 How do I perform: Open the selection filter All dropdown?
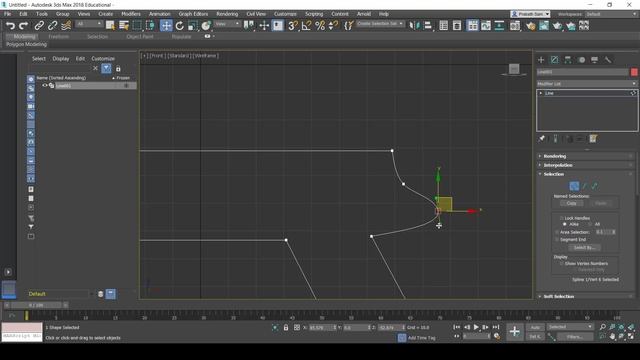(x=89, y=24)
